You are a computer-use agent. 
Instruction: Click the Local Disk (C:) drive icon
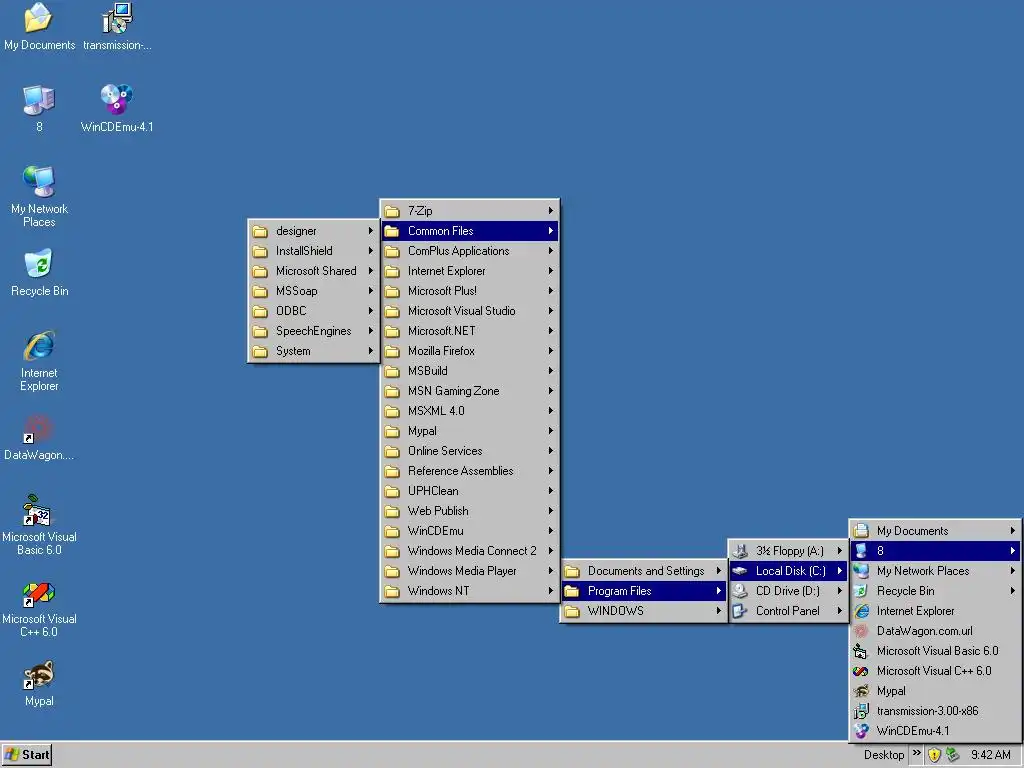point(740,571)
